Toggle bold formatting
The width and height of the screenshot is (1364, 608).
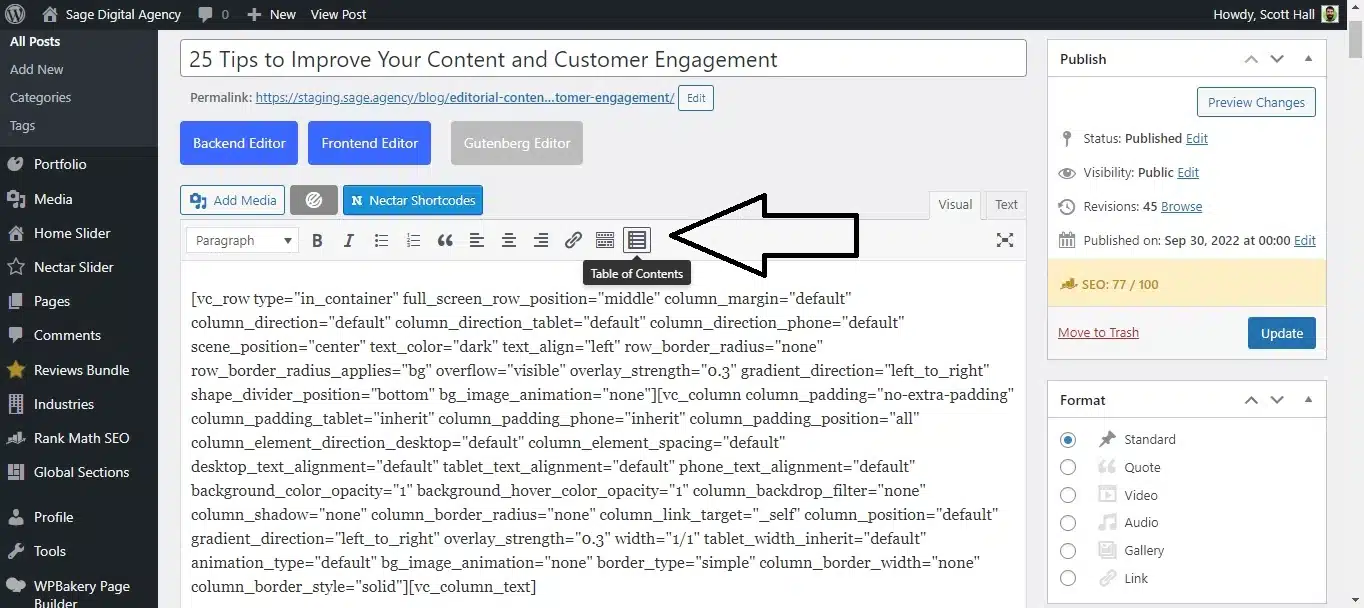[317, 240]
